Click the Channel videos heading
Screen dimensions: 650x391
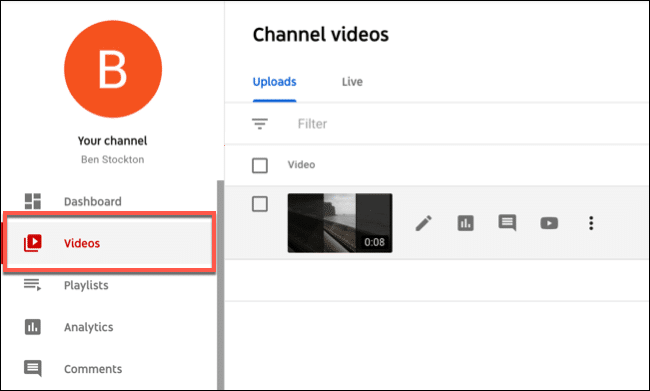pyautogui.click(x=321, y=34)
